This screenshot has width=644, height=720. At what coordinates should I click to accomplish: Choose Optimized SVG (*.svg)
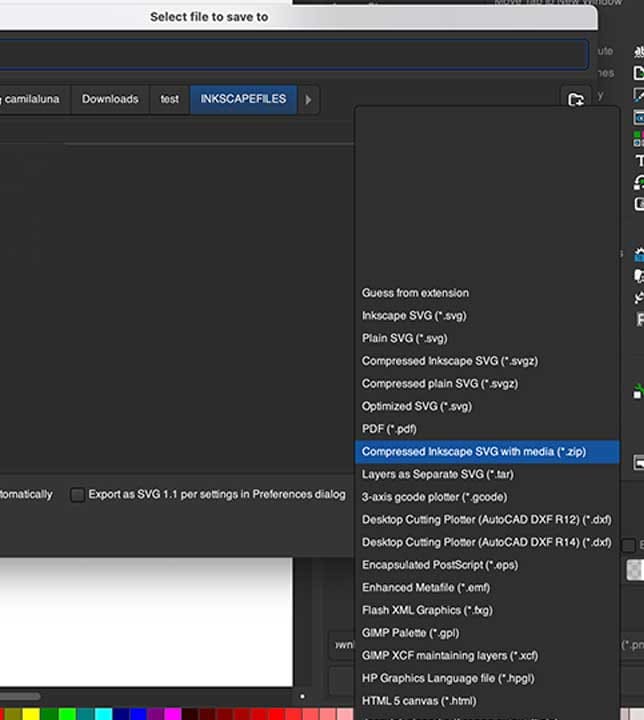tap(487, 406)
